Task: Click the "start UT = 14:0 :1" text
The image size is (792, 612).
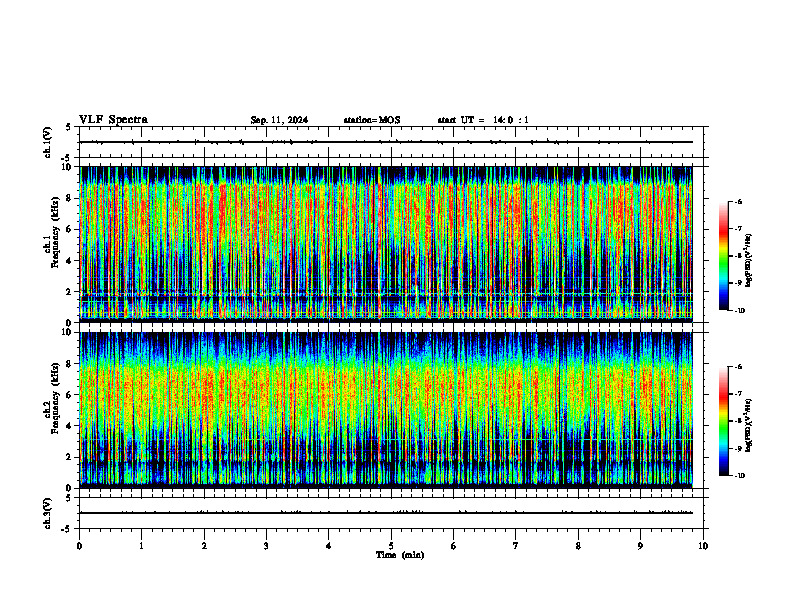Action: (483, 120)
